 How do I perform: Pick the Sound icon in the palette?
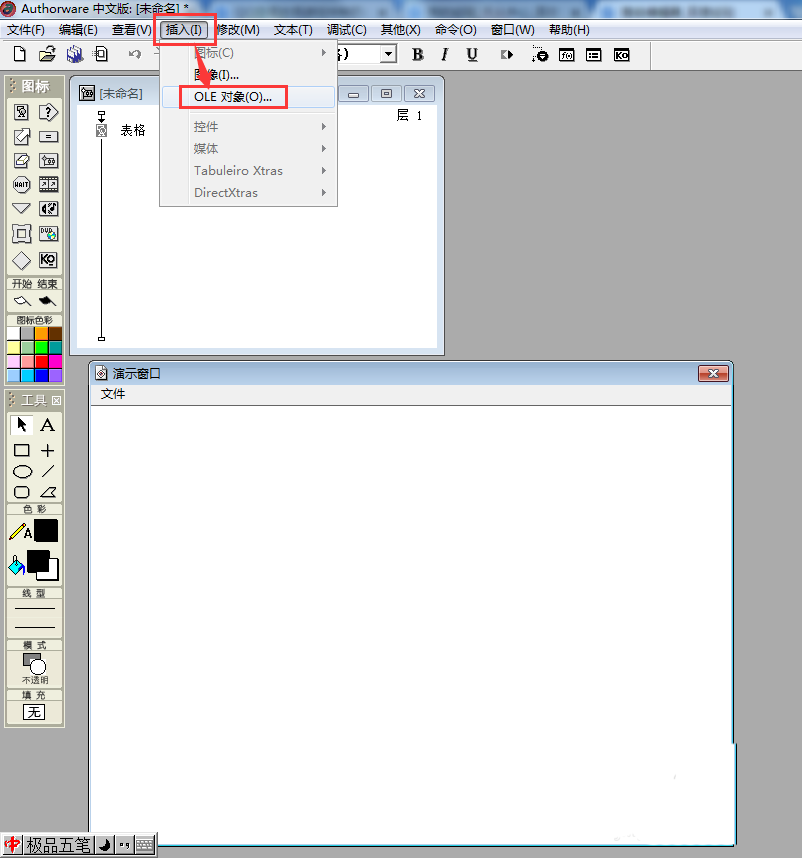click(48, 208)
